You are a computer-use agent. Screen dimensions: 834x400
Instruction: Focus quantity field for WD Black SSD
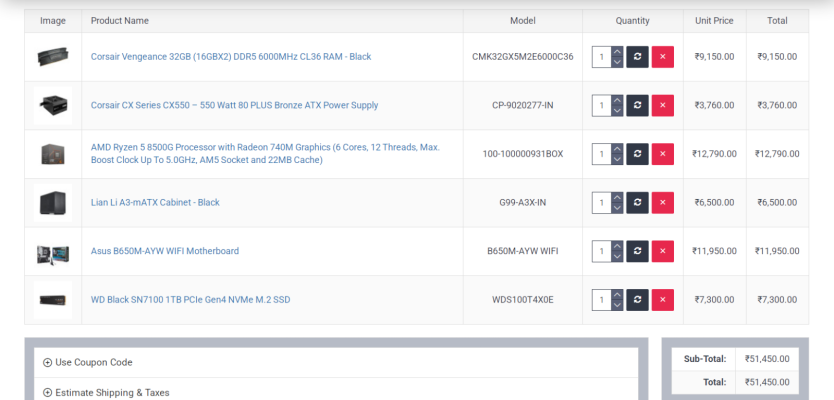pyautogui.click(x=602, y=300)
